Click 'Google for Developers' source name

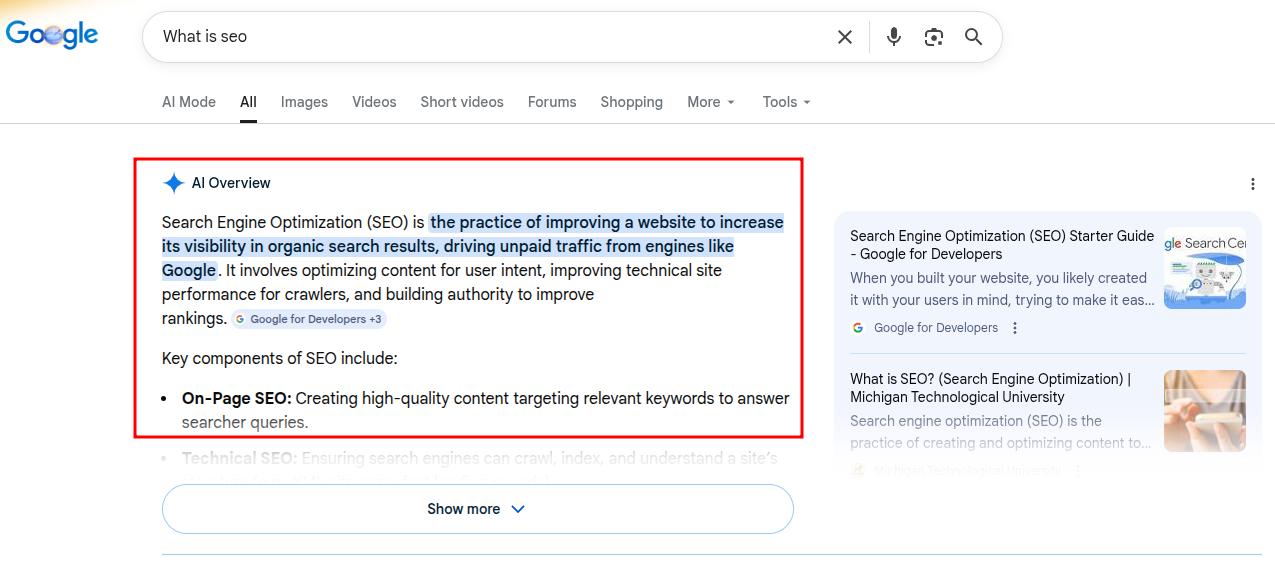click(x=936, y=328)
